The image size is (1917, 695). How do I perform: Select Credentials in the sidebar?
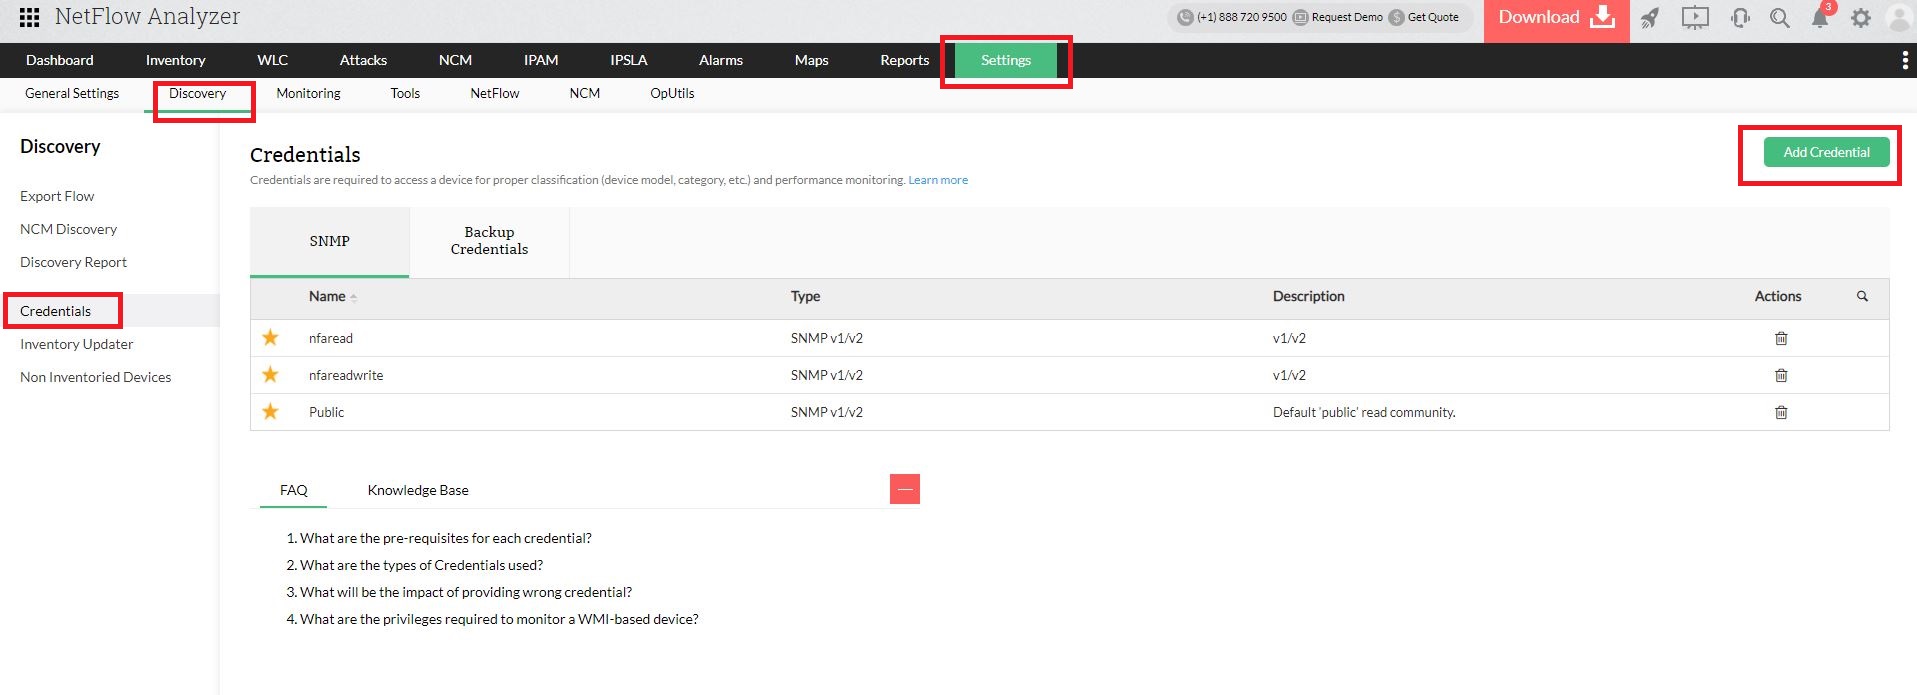tap(55, 311)
